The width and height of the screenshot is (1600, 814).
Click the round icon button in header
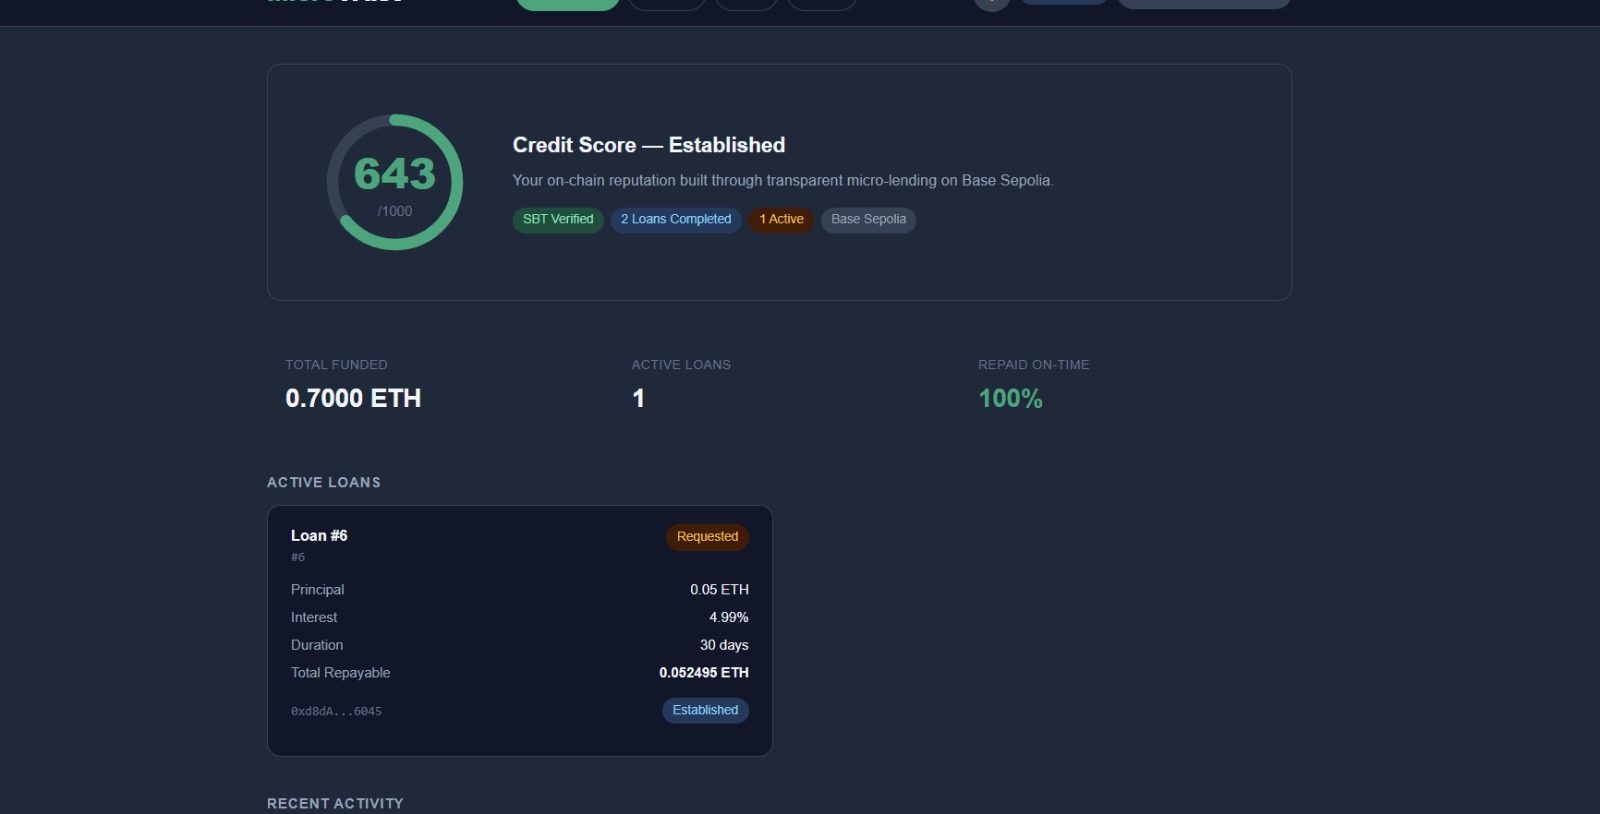coord(991,3)
